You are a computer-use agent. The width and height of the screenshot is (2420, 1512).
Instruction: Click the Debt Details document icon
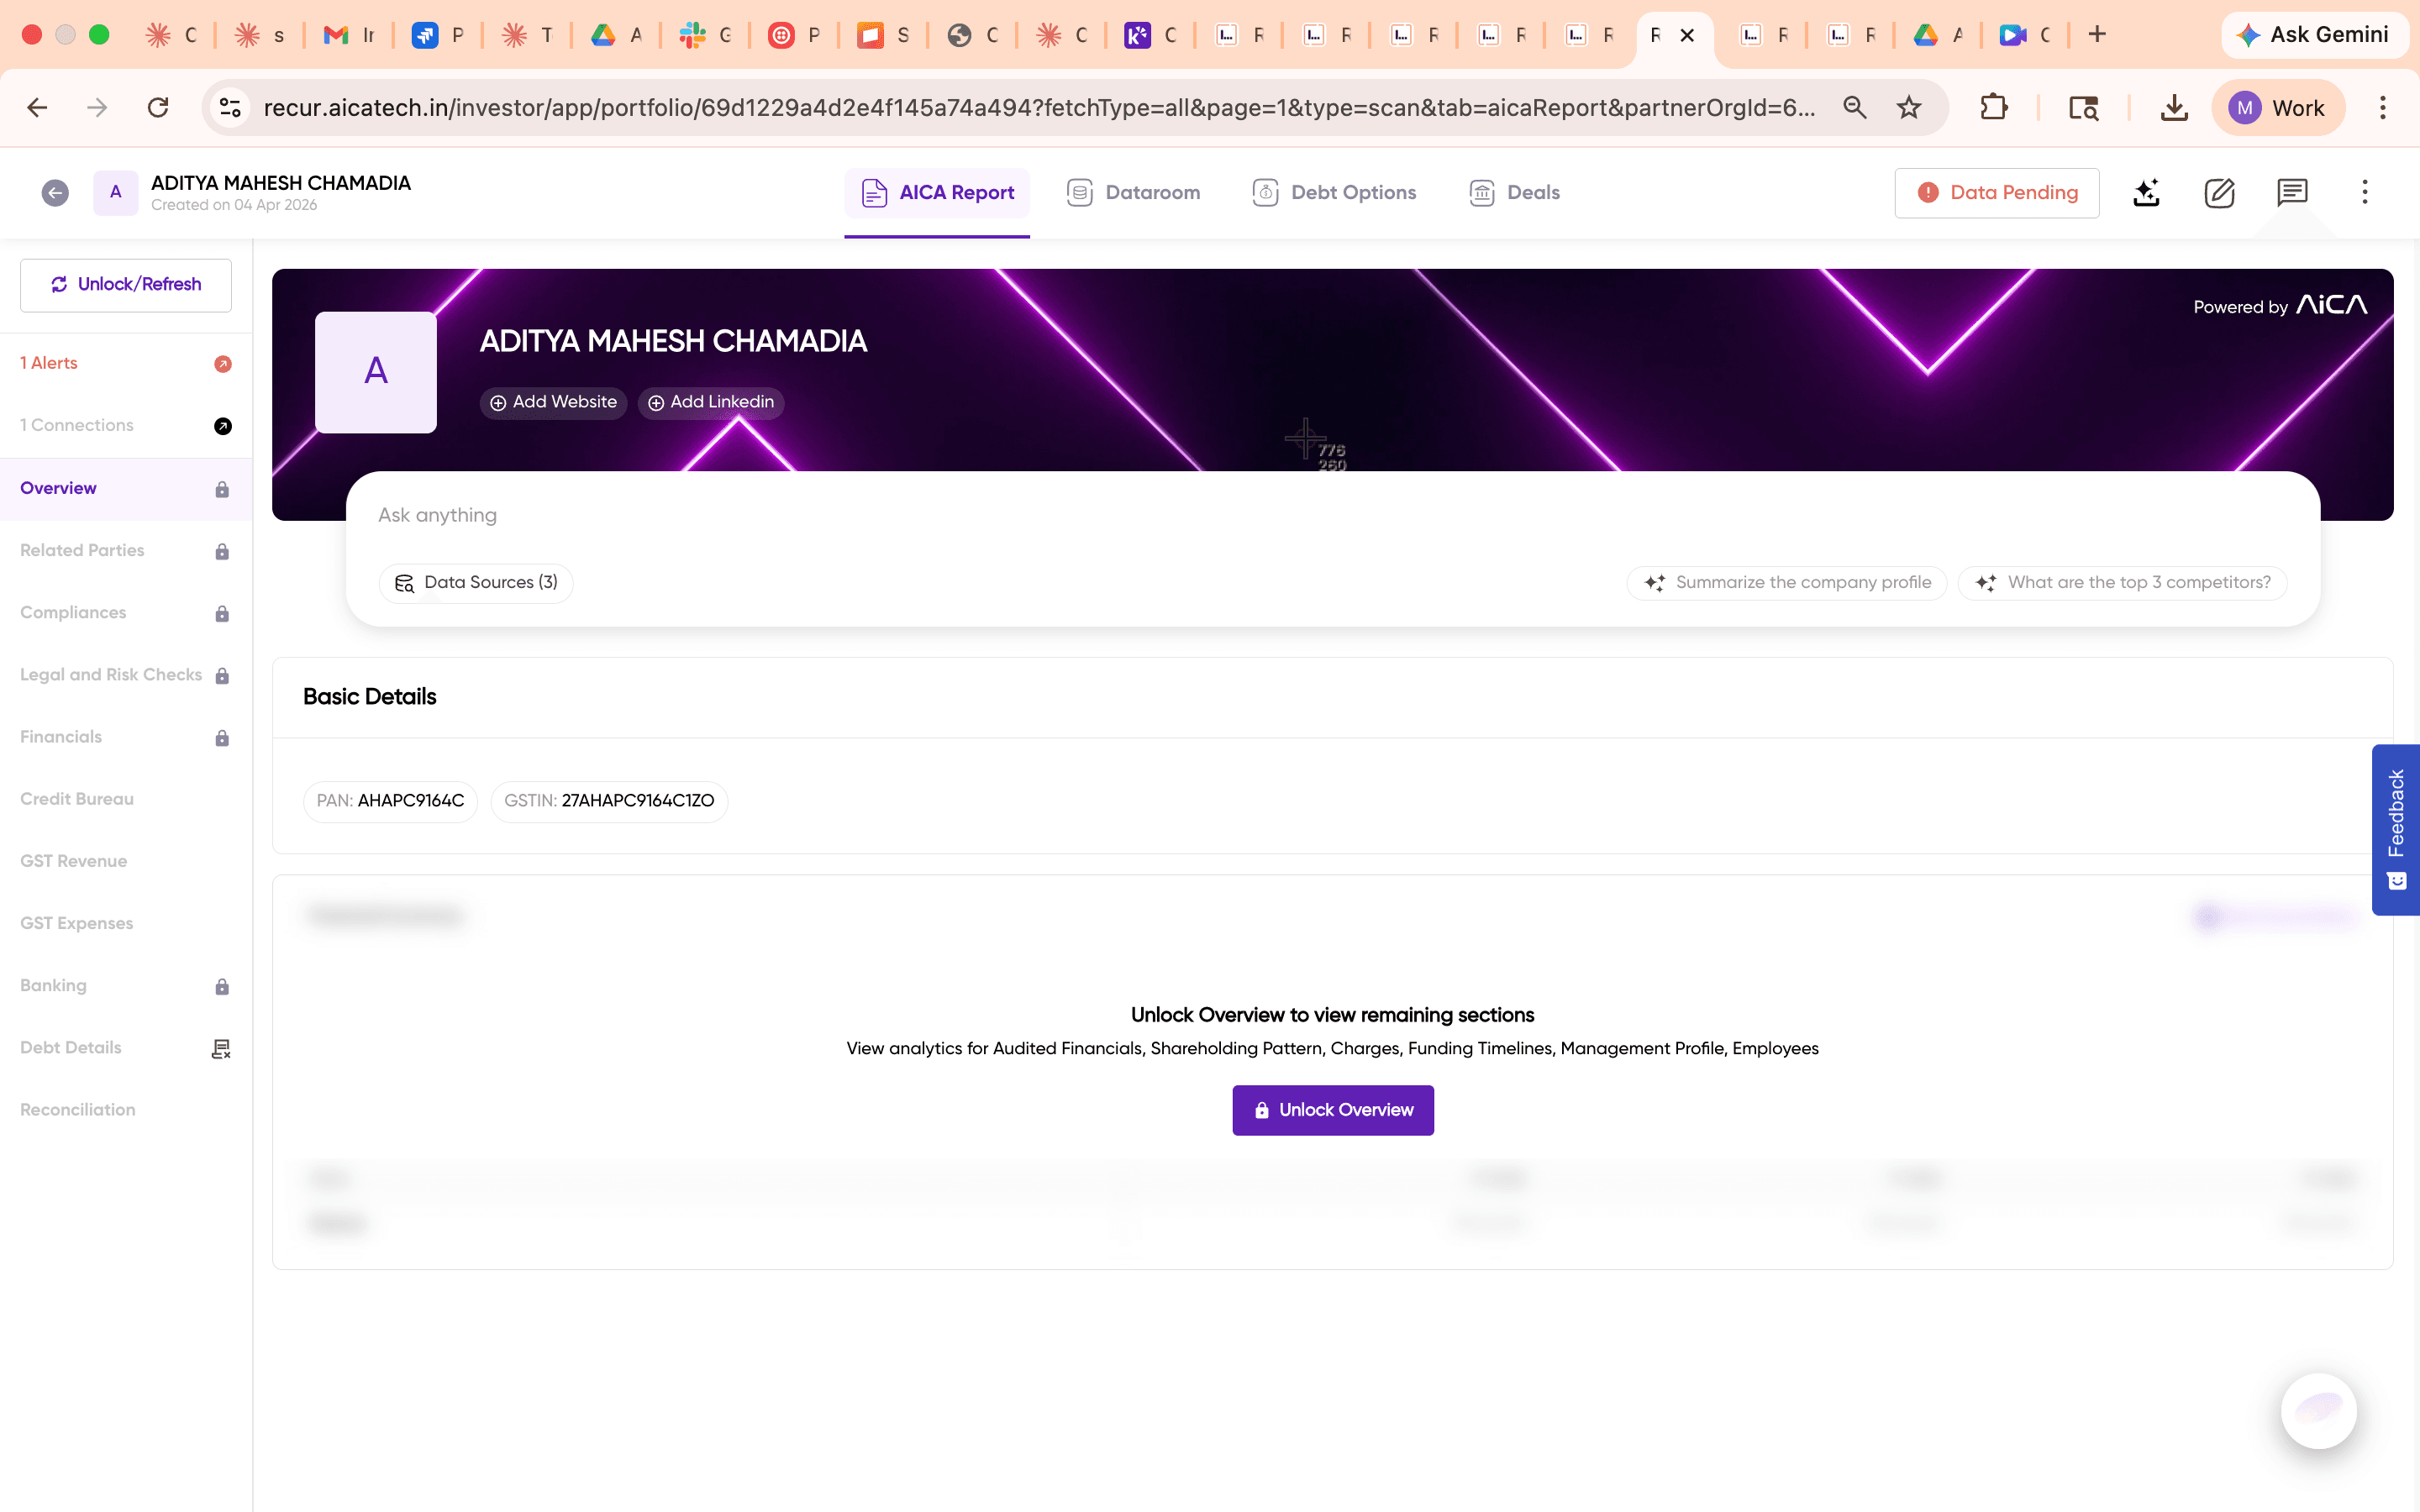[221, 1048]
